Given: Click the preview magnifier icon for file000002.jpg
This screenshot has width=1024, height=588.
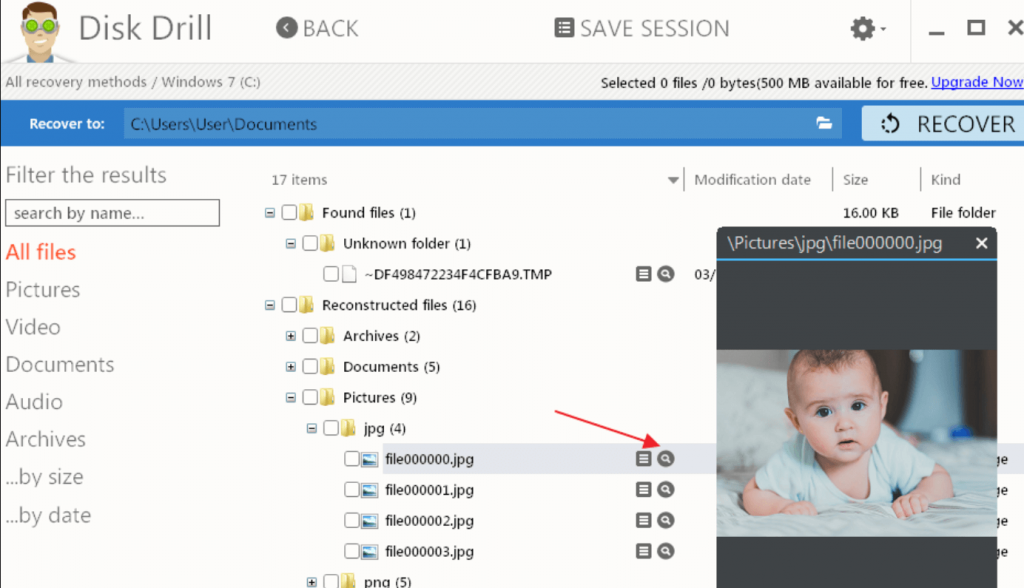Looking at the screenshot, I should point(665,520).
